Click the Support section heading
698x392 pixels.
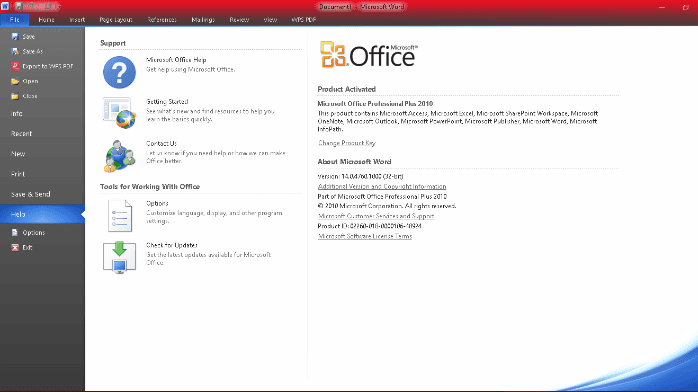click(113, 43)
